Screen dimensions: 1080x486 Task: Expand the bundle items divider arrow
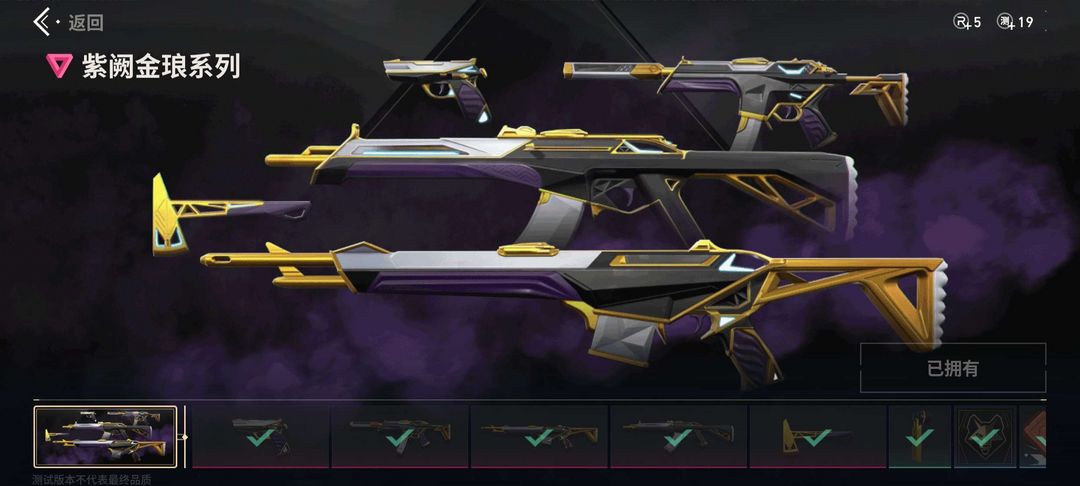click(x=184, y=436)
